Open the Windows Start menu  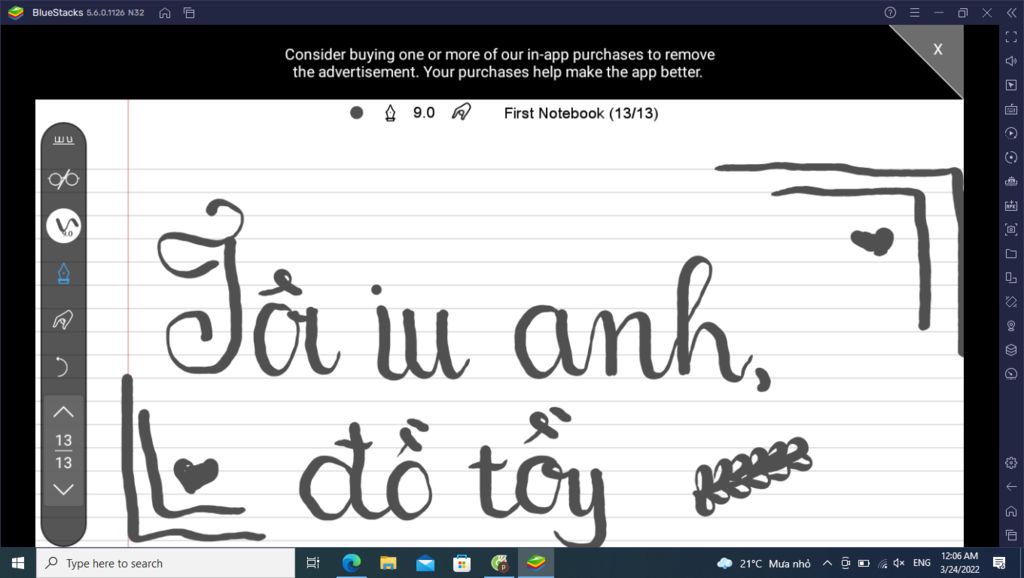pos(18,563)
